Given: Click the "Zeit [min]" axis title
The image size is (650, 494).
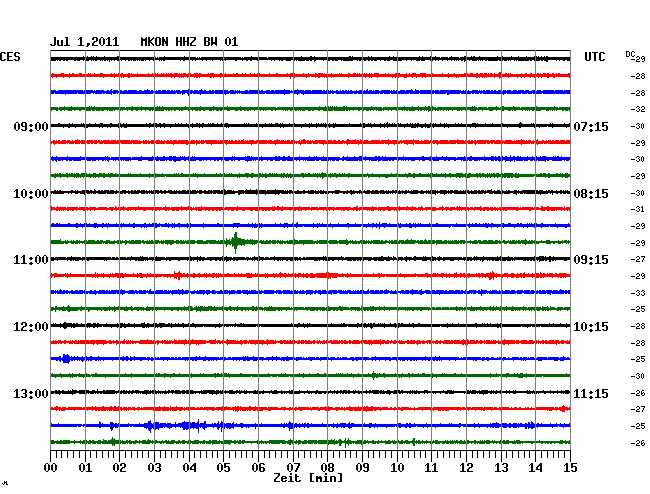Looking at the screenshot, I should coord(308,478).
